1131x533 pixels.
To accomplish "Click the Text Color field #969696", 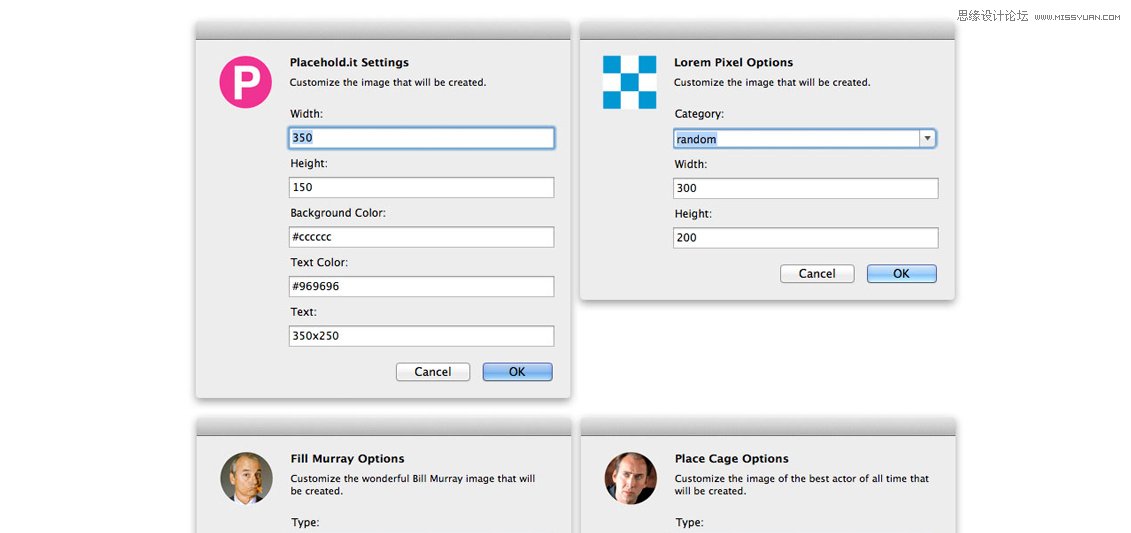I will [421, 287].
